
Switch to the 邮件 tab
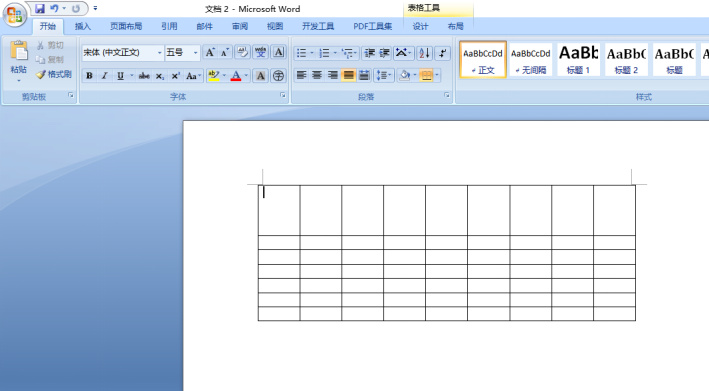(x=204, y=26)
